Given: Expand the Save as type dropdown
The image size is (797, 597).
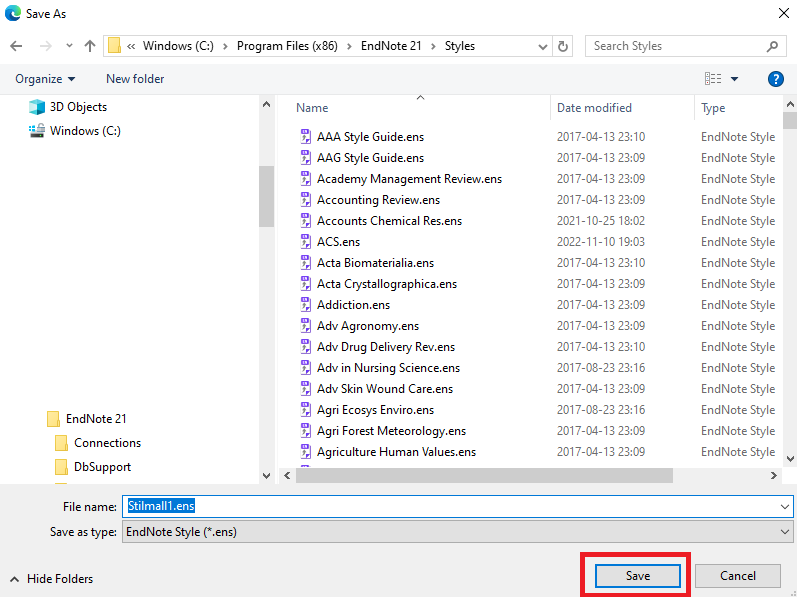Looking at the screenshot, I should click(783, 532).
